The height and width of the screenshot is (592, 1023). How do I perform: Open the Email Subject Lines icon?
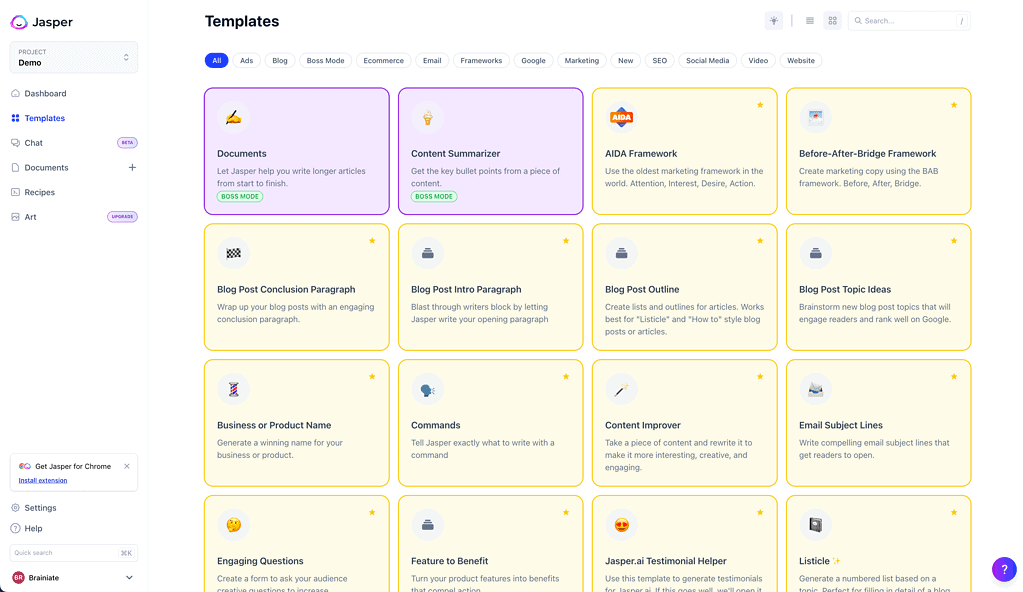click(816, 389)
